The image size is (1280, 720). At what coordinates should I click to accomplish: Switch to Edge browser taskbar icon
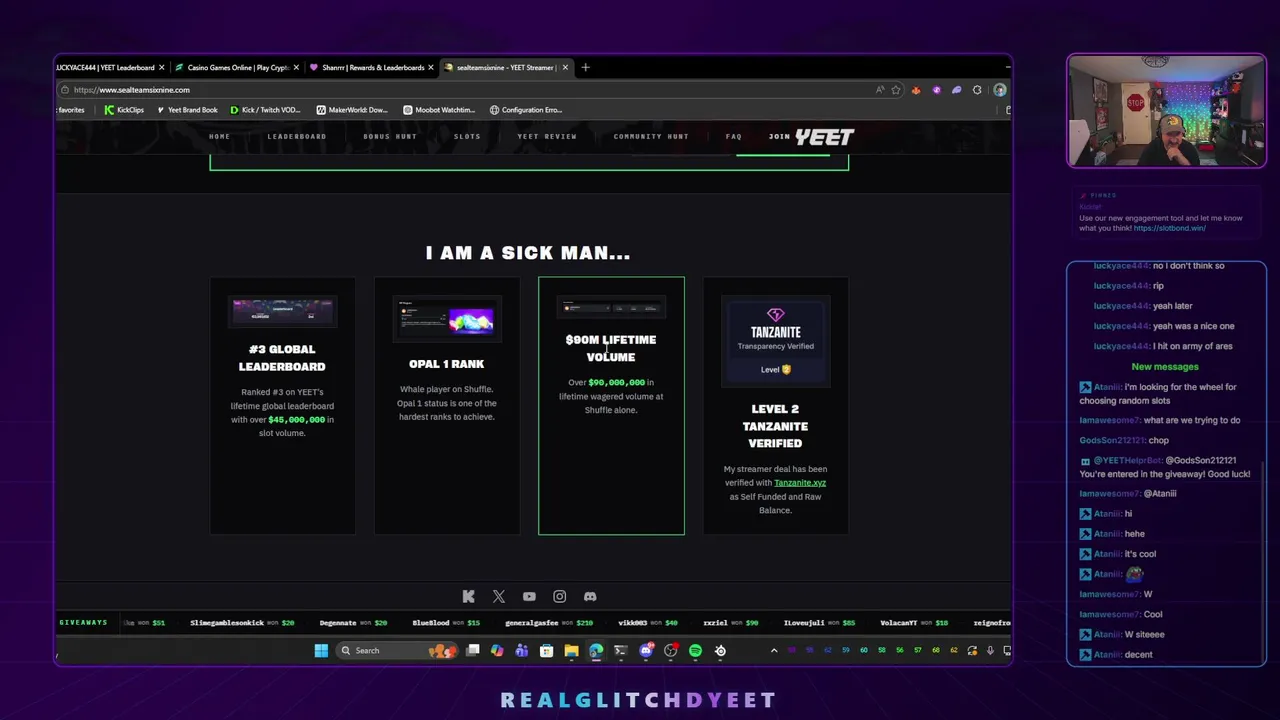click(596, 650)
